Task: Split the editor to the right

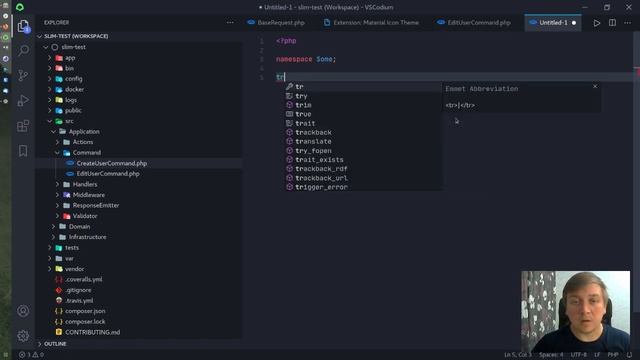Action: click(612, 23)
